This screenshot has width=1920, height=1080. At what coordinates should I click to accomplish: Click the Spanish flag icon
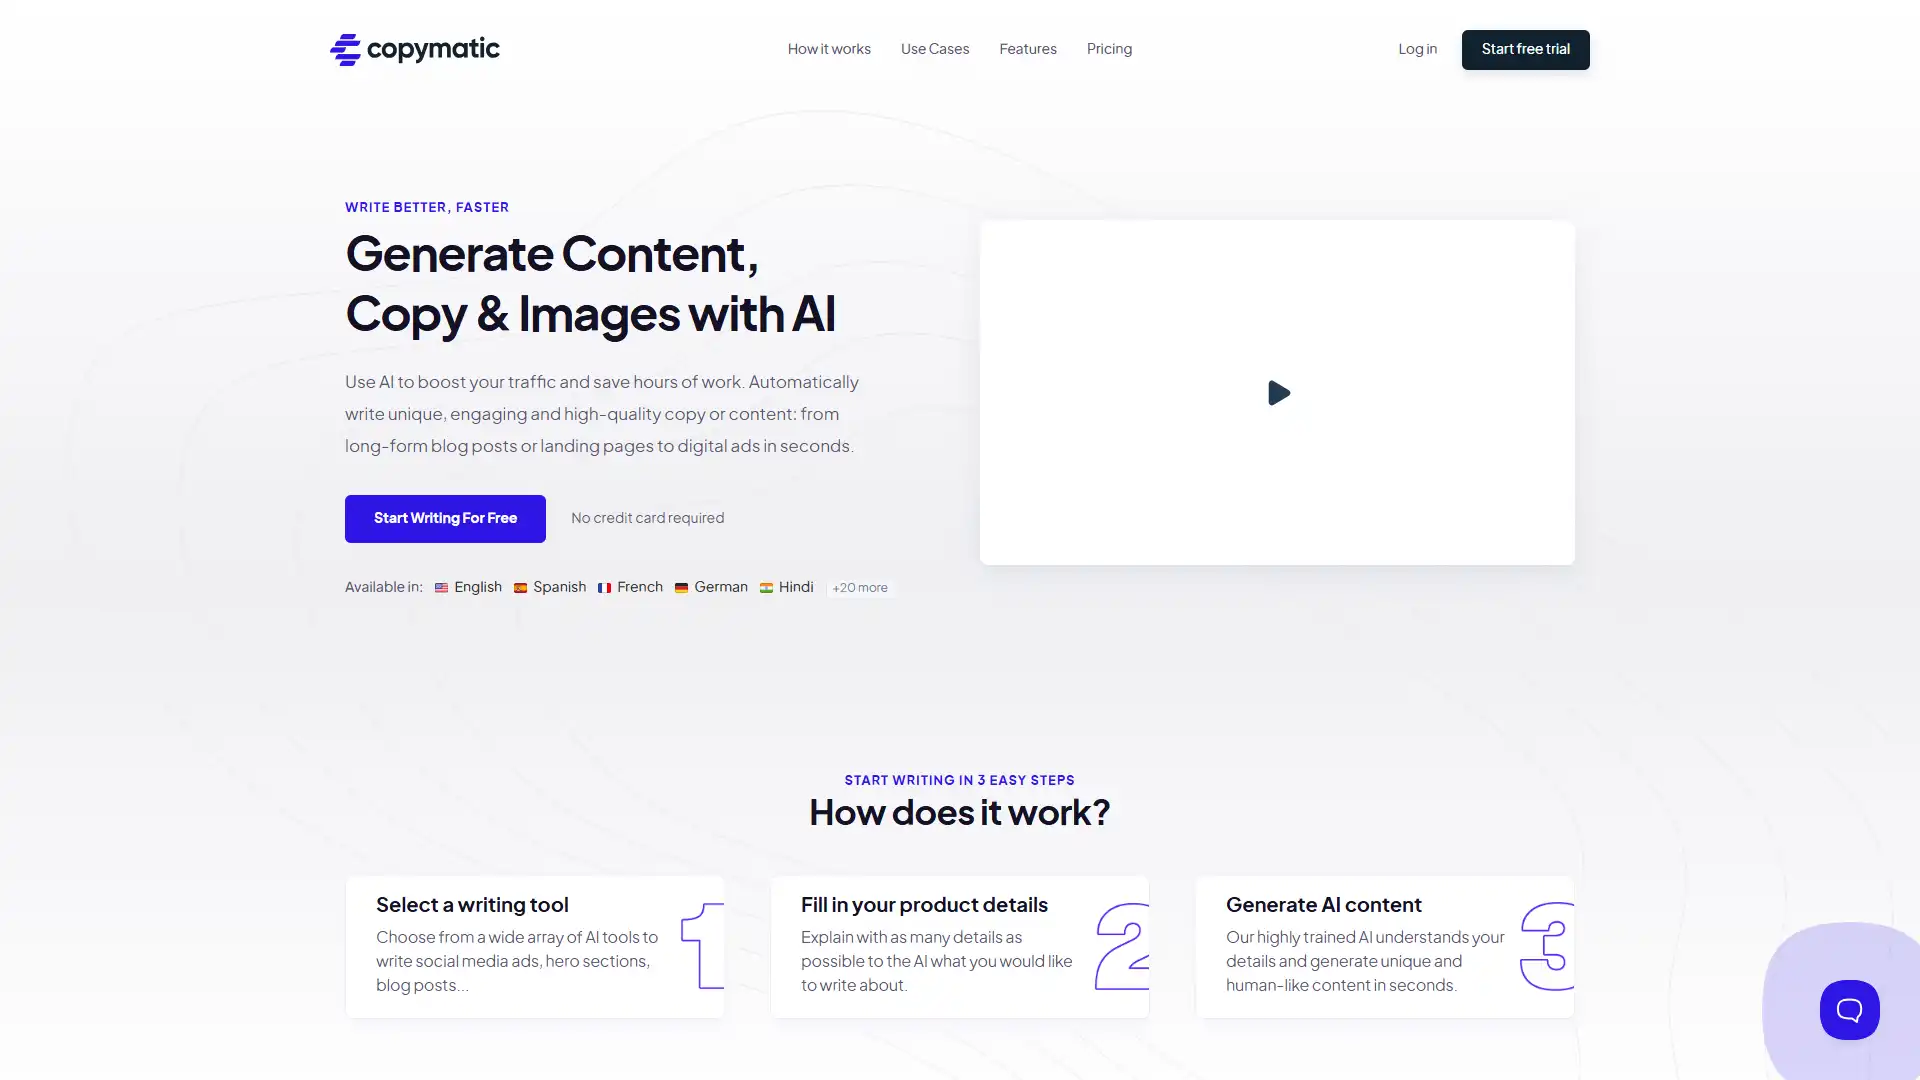[x=520, y=587]
